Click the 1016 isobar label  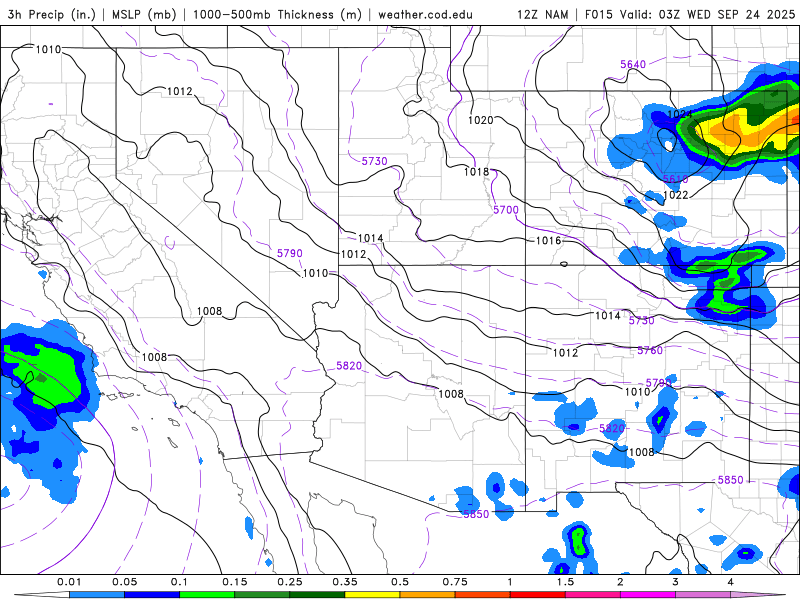(548, 240)
